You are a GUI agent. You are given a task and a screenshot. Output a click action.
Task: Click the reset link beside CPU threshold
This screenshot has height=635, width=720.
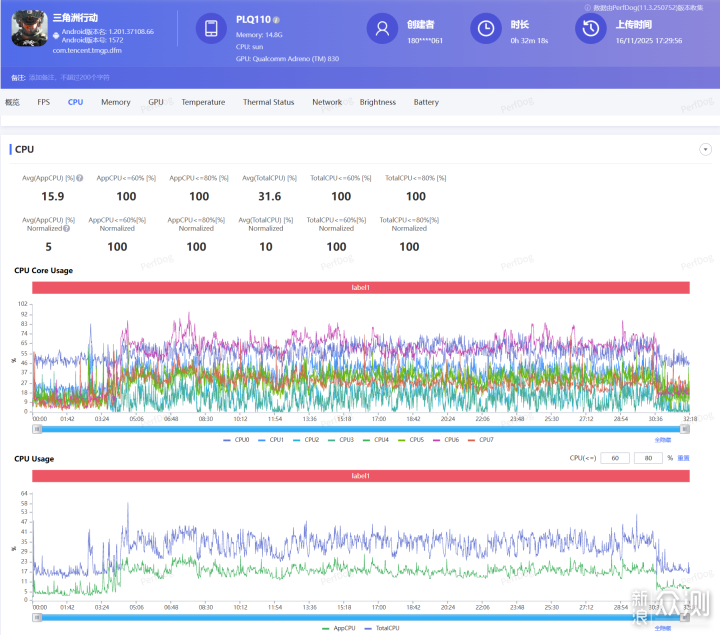tap(684, 458)
